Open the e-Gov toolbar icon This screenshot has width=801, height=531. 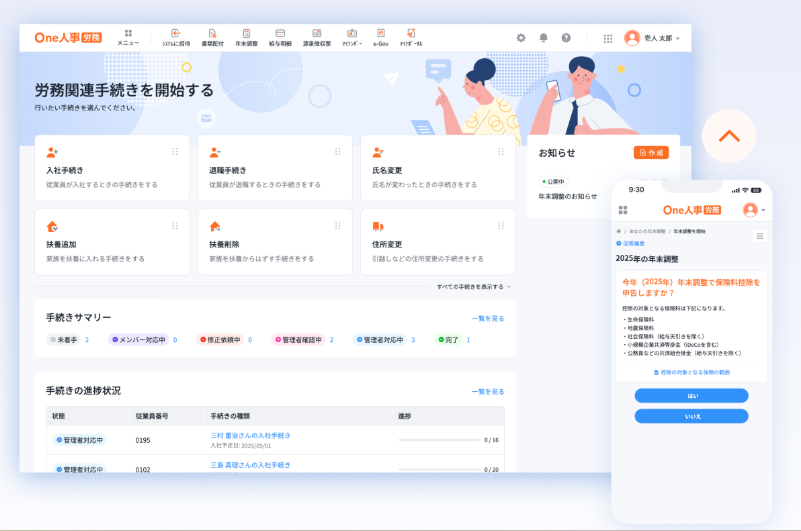click(381, 38)
